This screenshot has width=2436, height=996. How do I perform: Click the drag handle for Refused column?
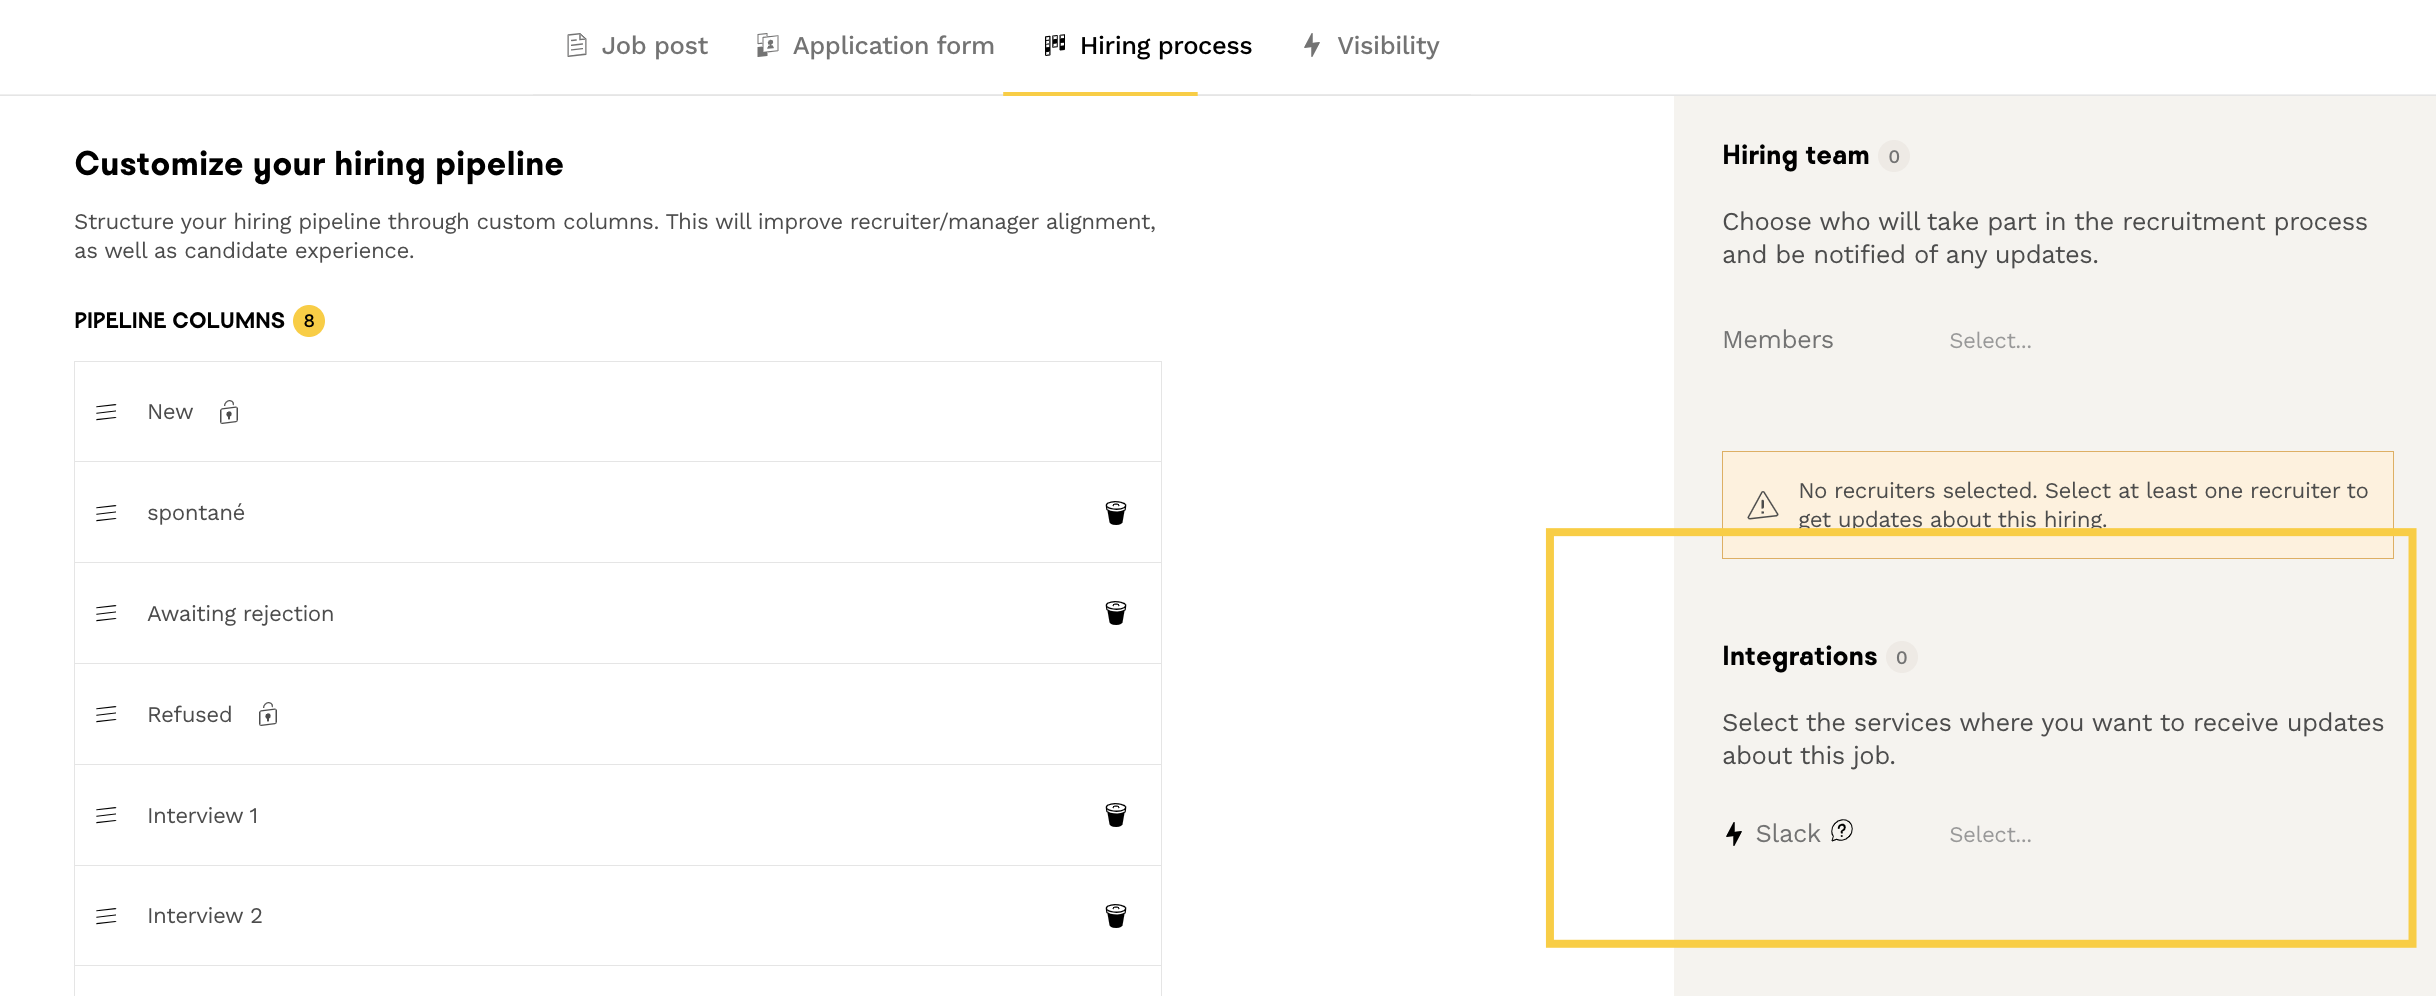106,714
